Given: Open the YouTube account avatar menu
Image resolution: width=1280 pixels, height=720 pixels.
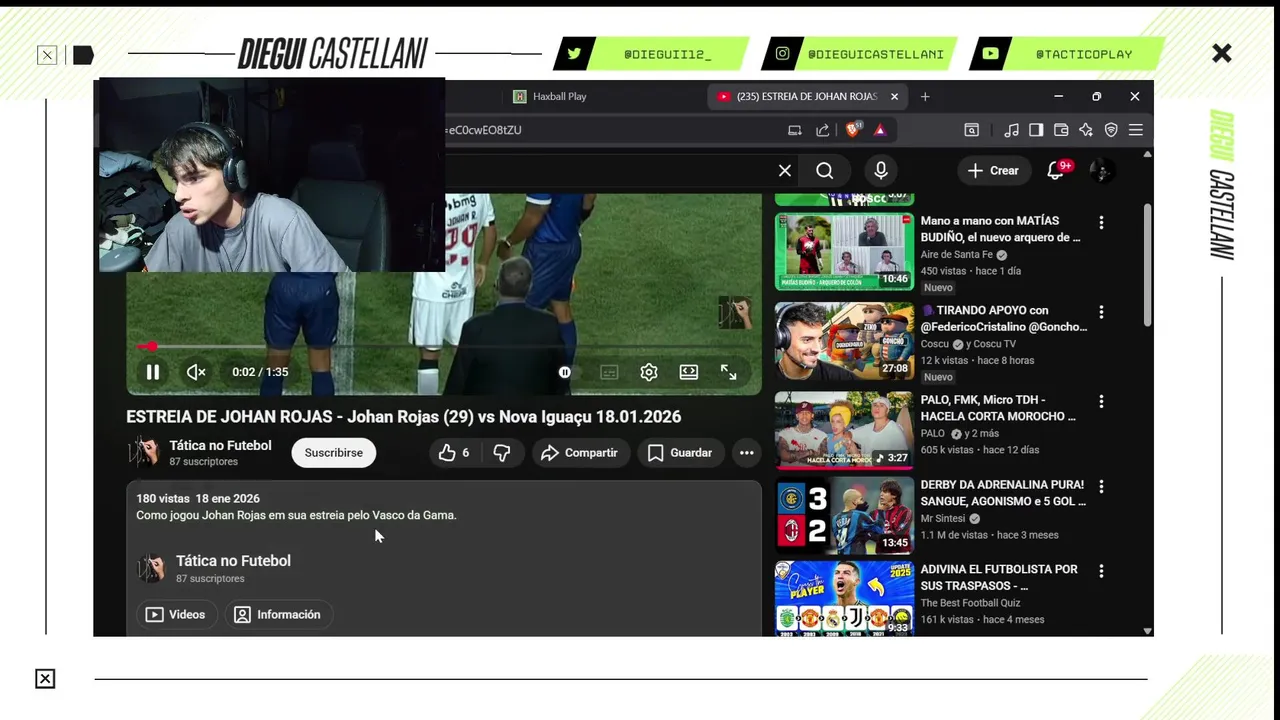Looking at the screenshot, I should coord(1102,171).
